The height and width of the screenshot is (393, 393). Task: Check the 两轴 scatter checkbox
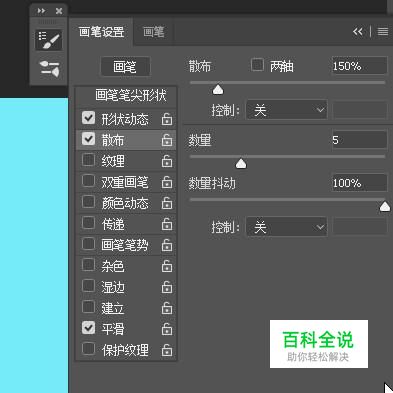point(257,65)
